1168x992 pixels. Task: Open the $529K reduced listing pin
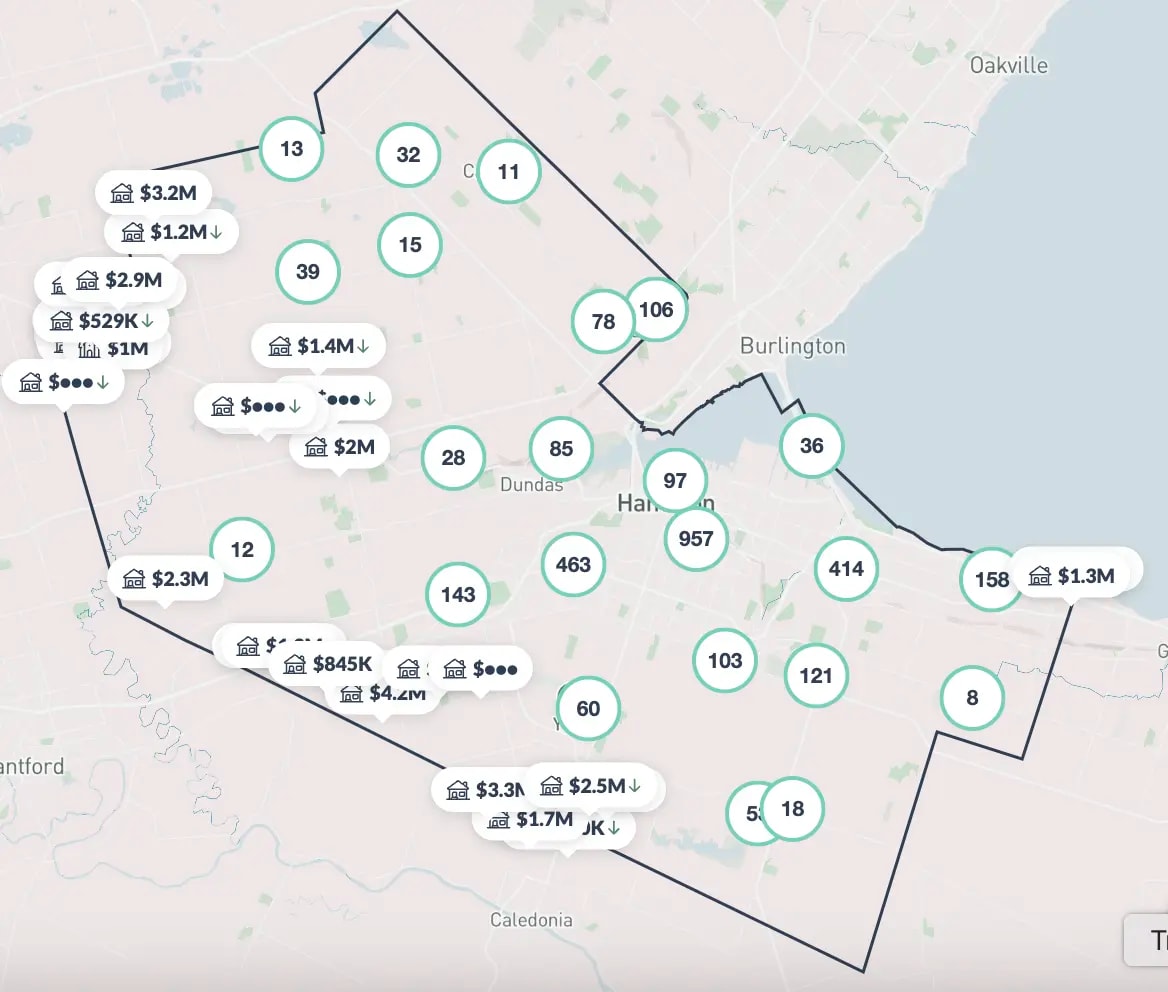point(100,321)
